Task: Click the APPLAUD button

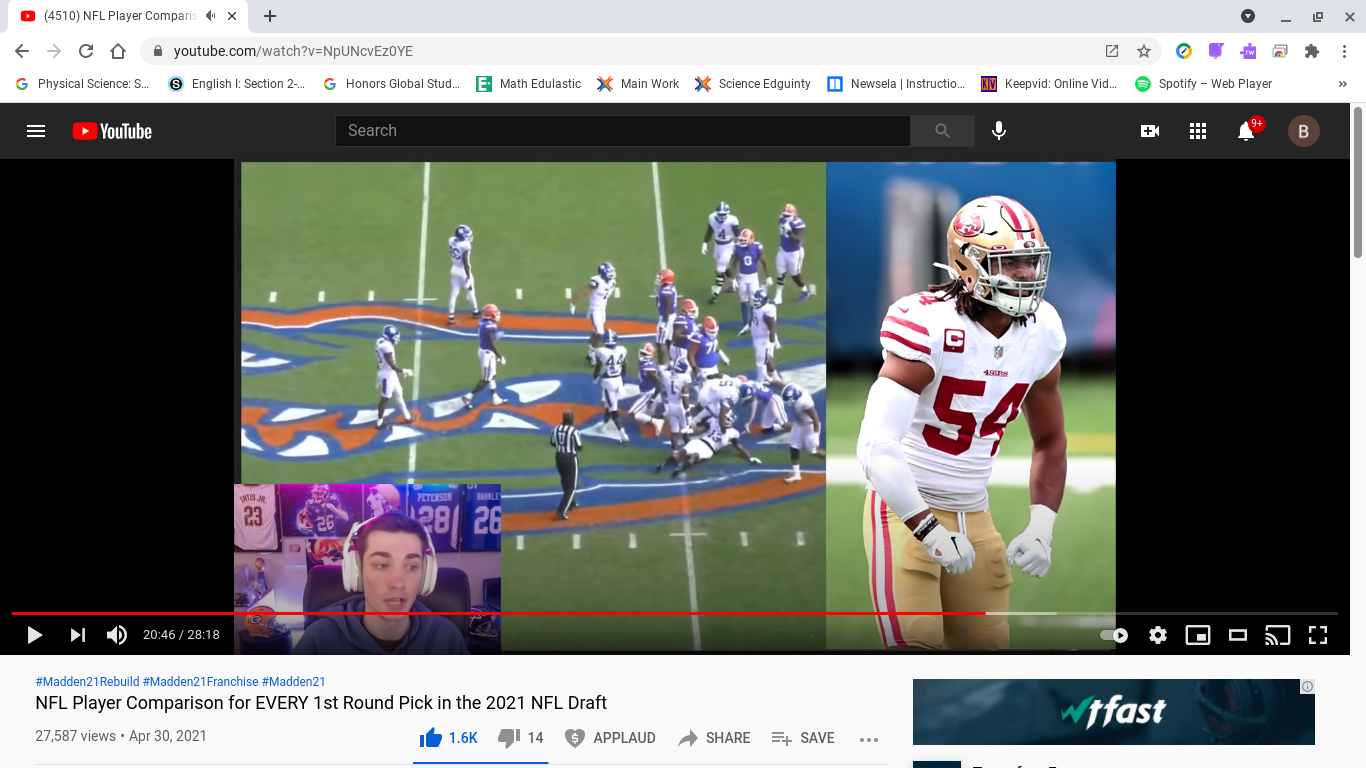Action: click(x=610, y=738)
